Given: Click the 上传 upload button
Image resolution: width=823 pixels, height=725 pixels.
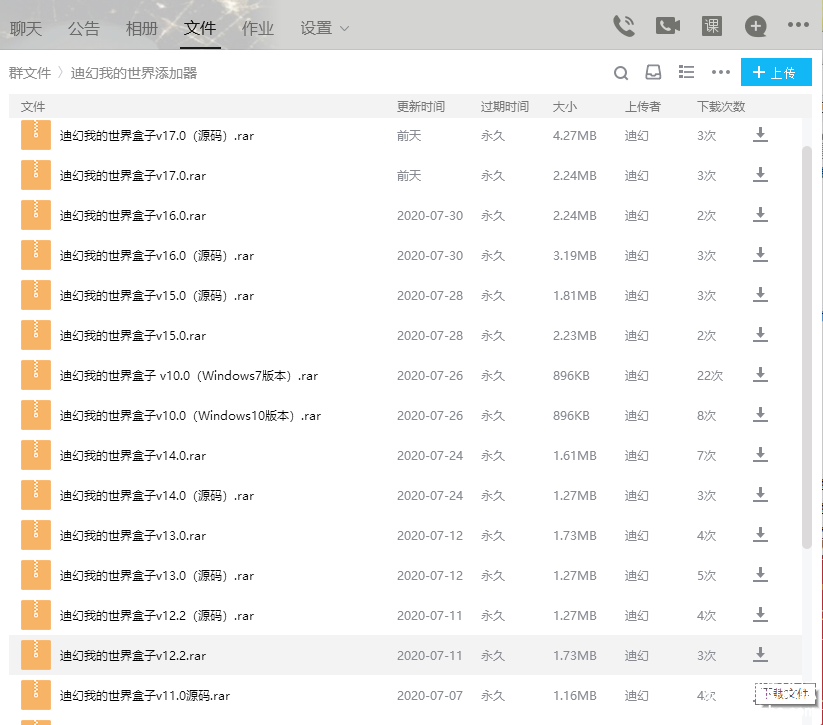Looking at the screenshot, I should (776, 72).
